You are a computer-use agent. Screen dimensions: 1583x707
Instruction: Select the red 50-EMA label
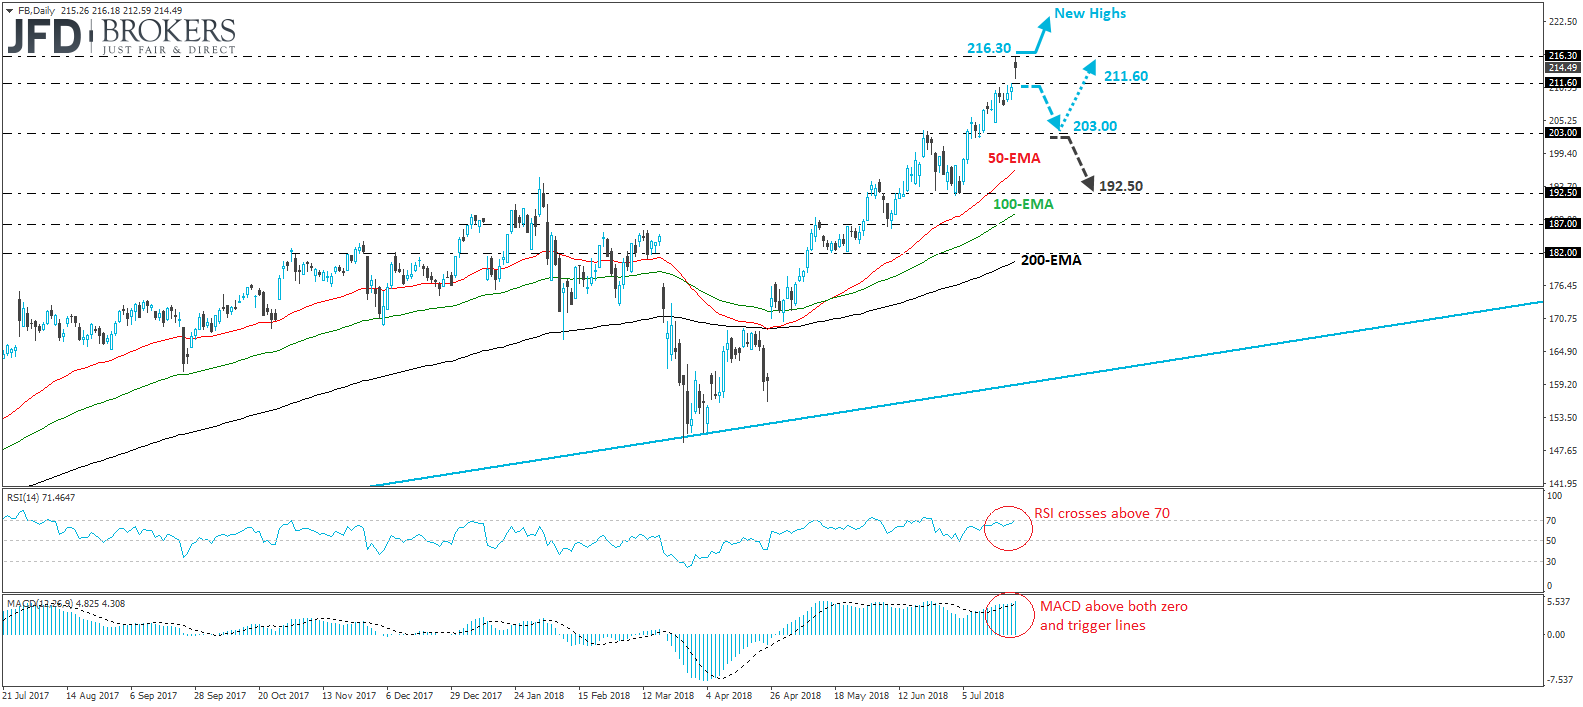pos(1014,158)
